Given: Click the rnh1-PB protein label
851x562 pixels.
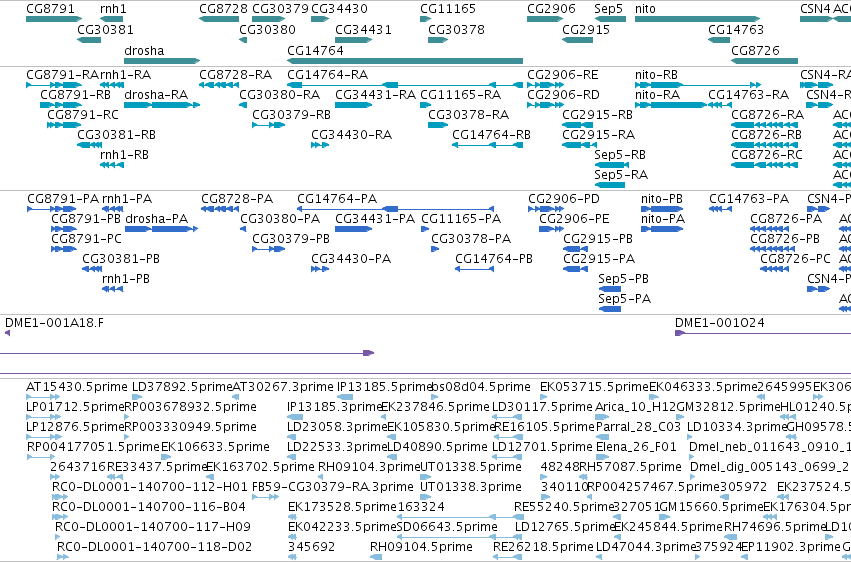Looking at the screenshot, I should [125, 279].
